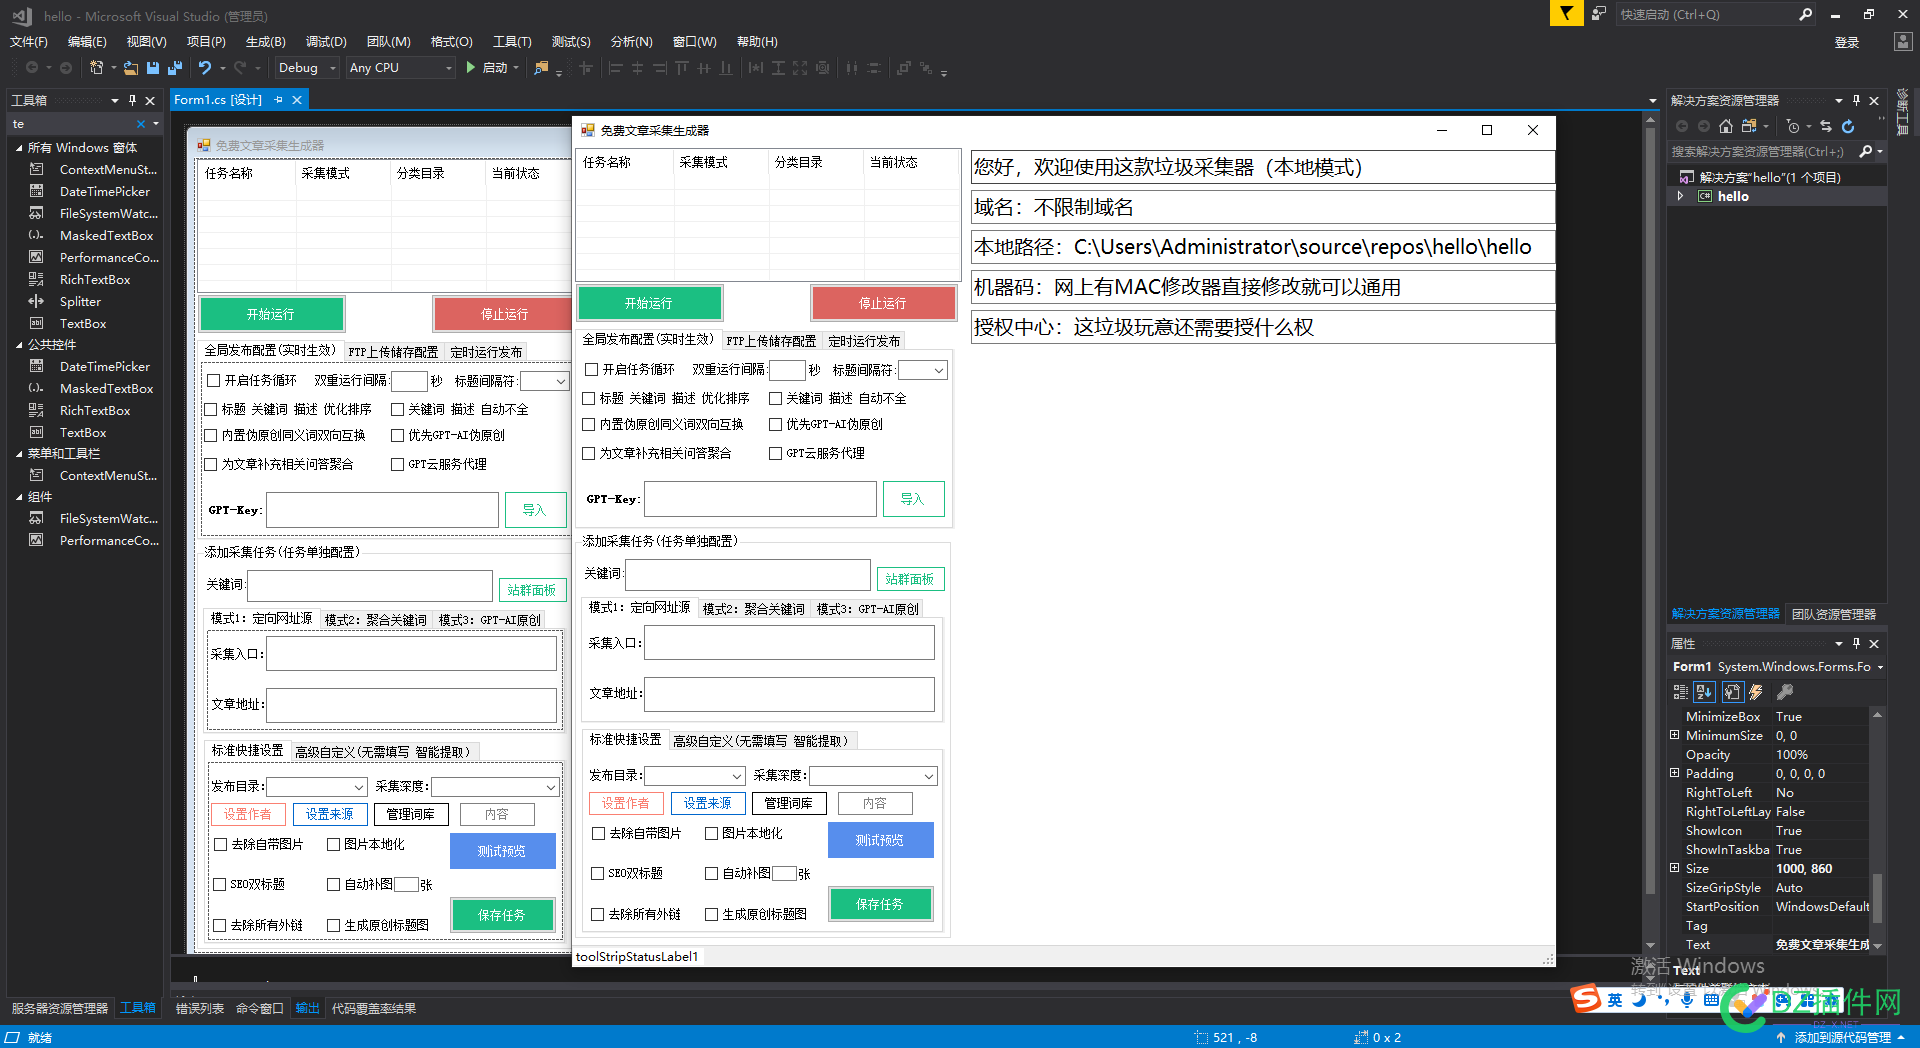This screenshot has width=1920, height=1048.
Task: Click 站群面板 button in running app window
Action: tap(910, 579)
